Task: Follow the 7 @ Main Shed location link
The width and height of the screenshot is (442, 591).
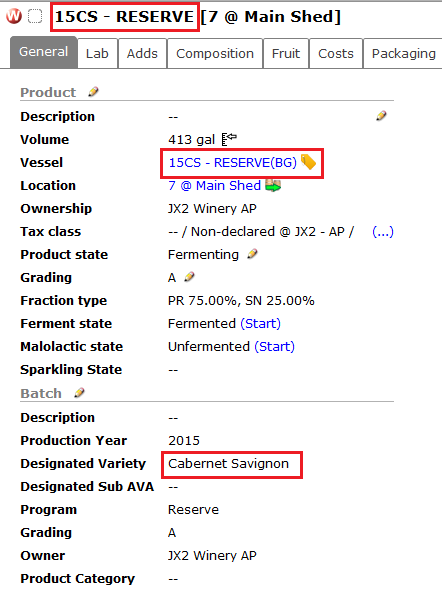Action: click(214, 185)
